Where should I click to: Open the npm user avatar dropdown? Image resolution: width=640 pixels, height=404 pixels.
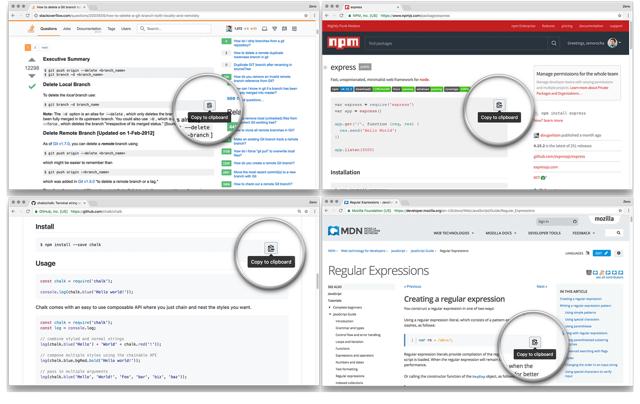tap(614, 43)
